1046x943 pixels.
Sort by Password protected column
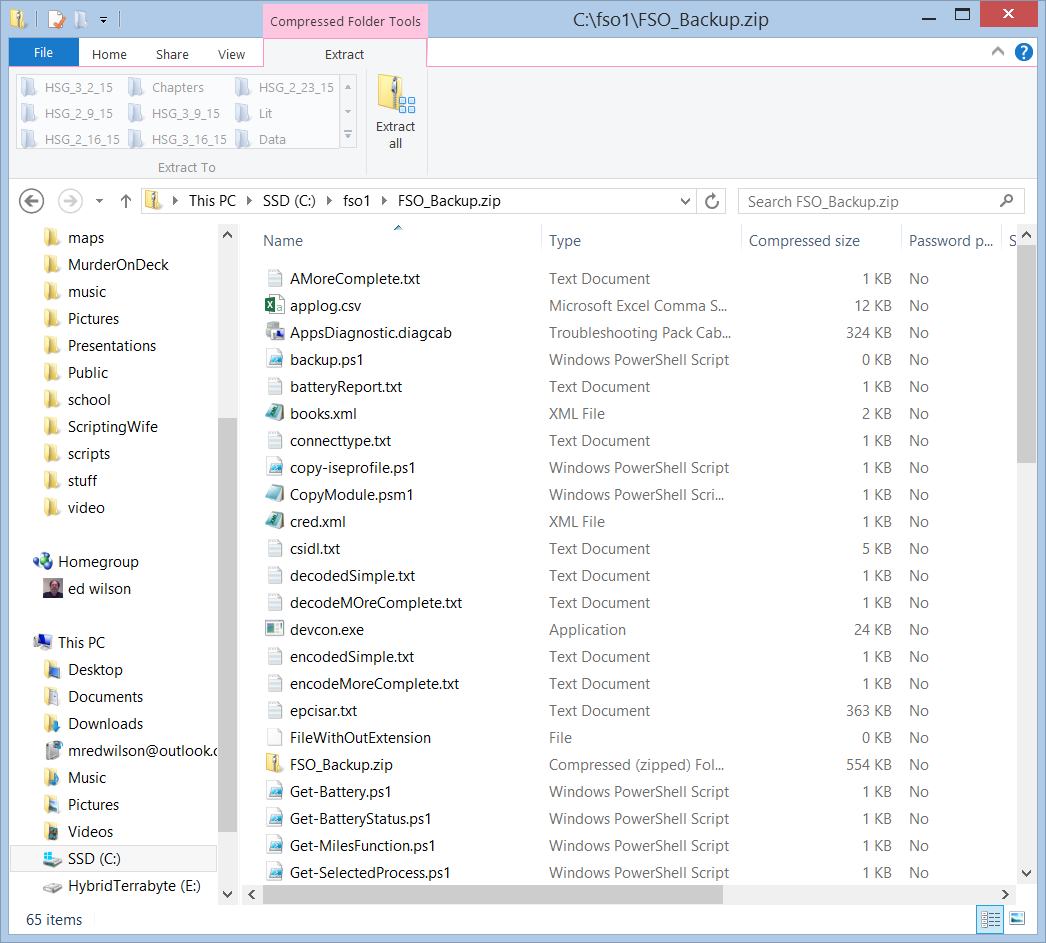tap(951, 241)
